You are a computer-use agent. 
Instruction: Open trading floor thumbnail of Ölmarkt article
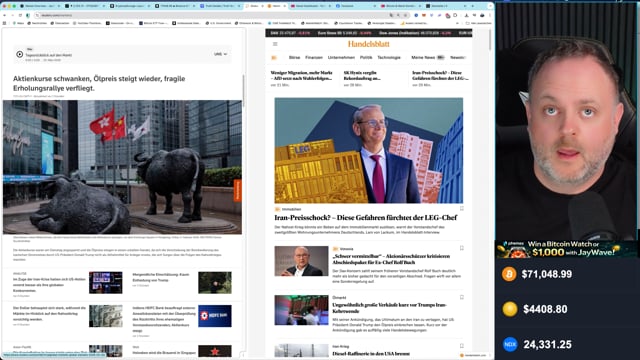coord(301,310)
